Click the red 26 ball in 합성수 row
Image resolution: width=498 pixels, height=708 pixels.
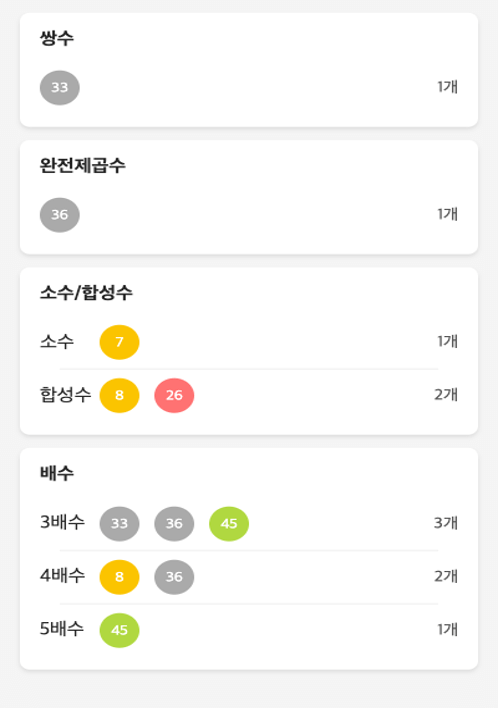pyautogui.click(x=174, y=396)
